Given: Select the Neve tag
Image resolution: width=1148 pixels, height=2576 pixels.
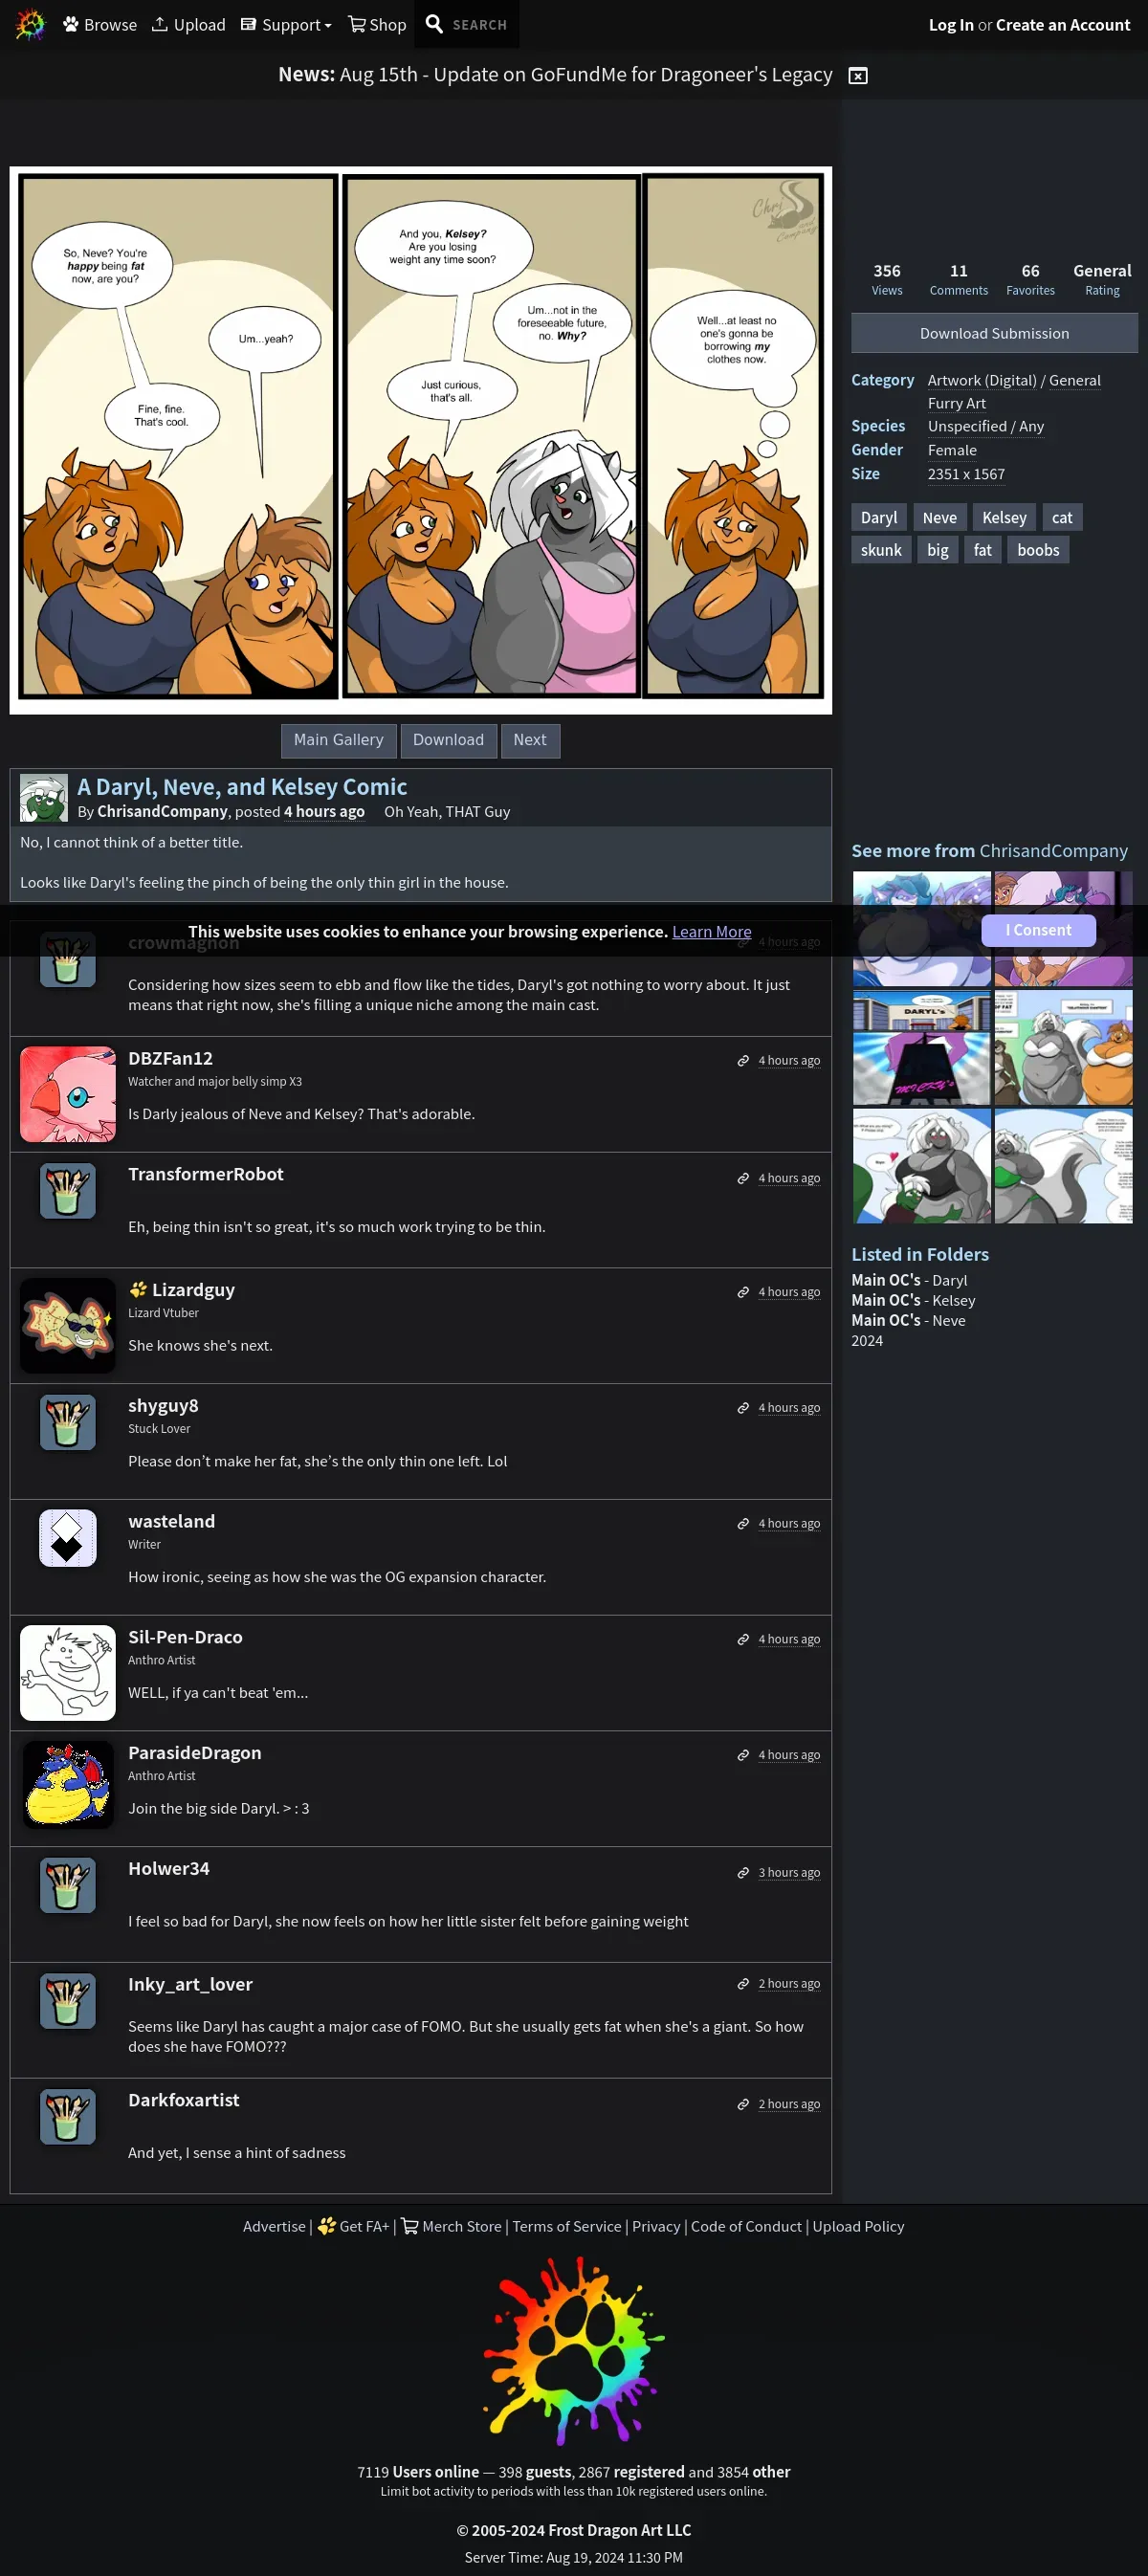Looking at the screenshot, I should coord(939,517).
